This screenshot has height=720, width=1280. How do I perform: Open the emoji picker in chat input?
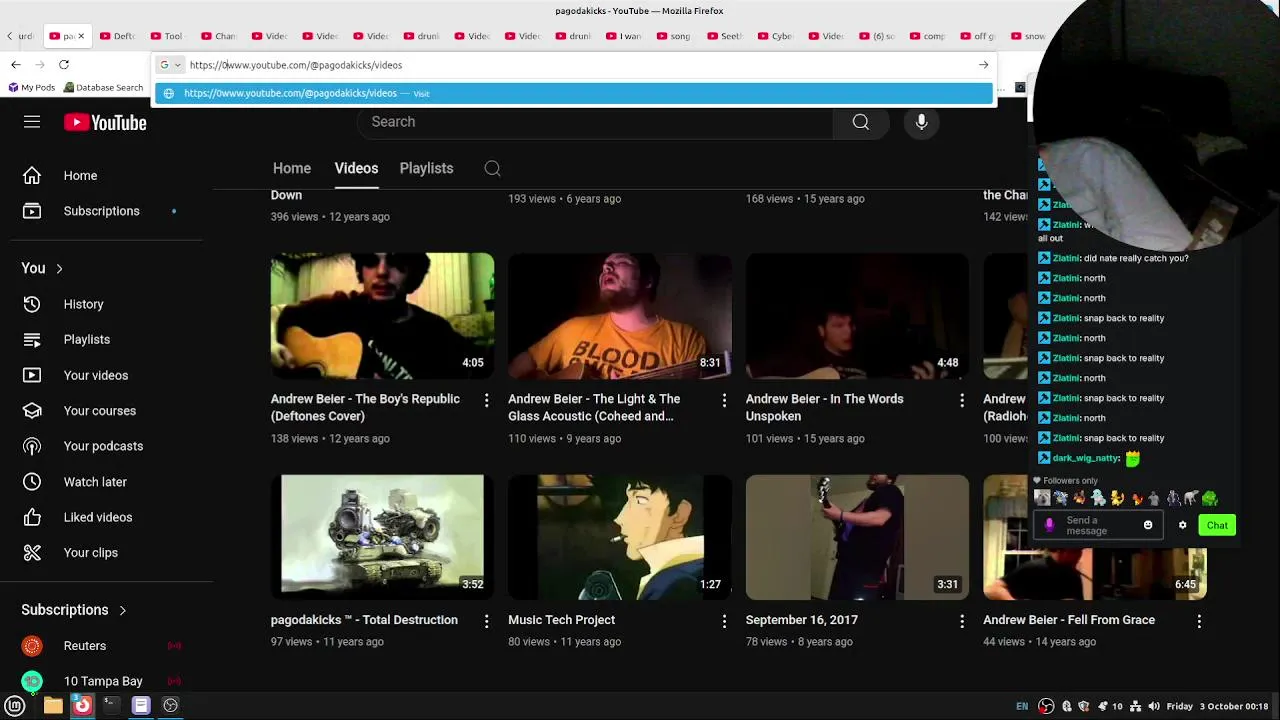pyautogui.click(x=1148, y=525)
